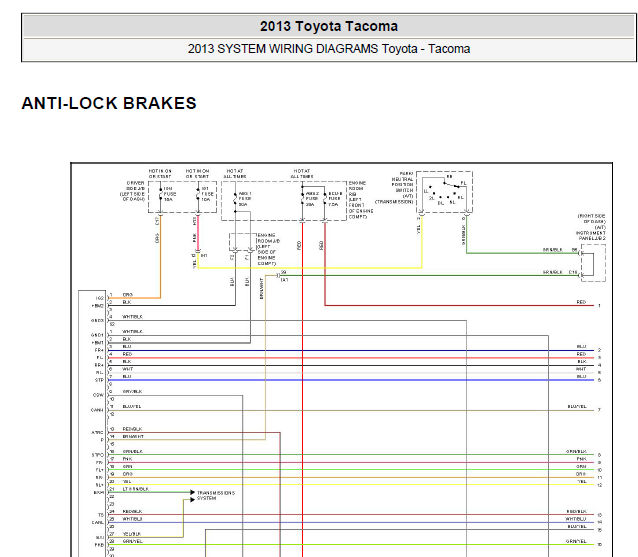Click the Driver Side J/B label
Viewport: 638px width, 557px height.
pyautogui.click(x=133, y=191)
